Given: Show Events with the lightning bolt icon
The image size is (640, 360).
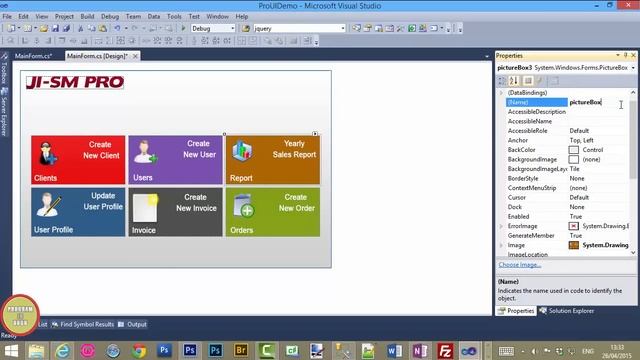Looking at the screenshot, I should (x=540, y=81).
